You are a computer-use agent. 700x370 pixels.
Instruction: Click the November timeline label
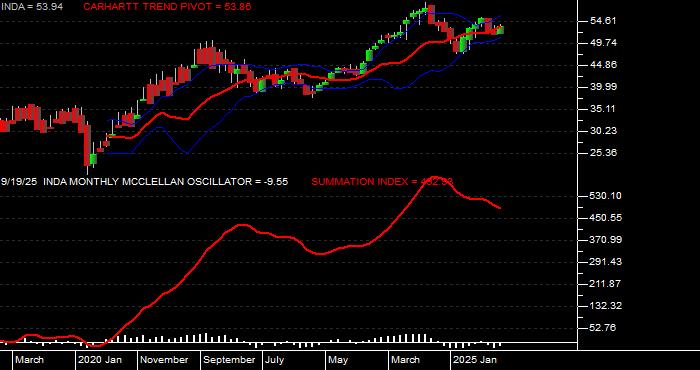[164, 360]
